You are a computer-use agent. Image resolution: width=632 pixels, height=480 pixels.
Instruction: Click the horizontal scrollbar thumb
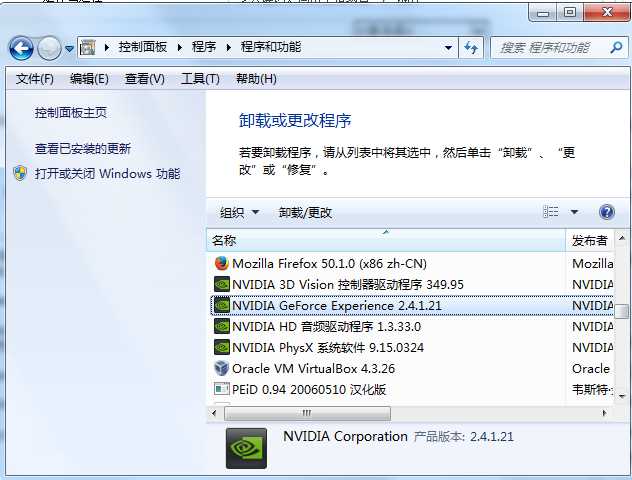(307, 413)
